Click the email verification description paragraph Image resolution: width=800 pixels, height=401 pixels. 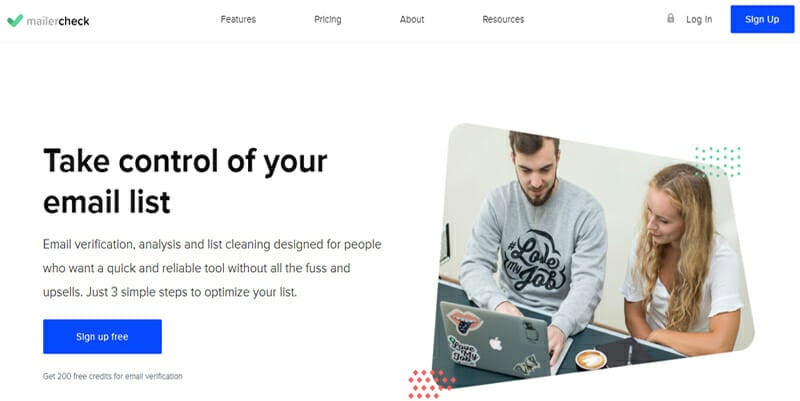(x=212, y=268)
